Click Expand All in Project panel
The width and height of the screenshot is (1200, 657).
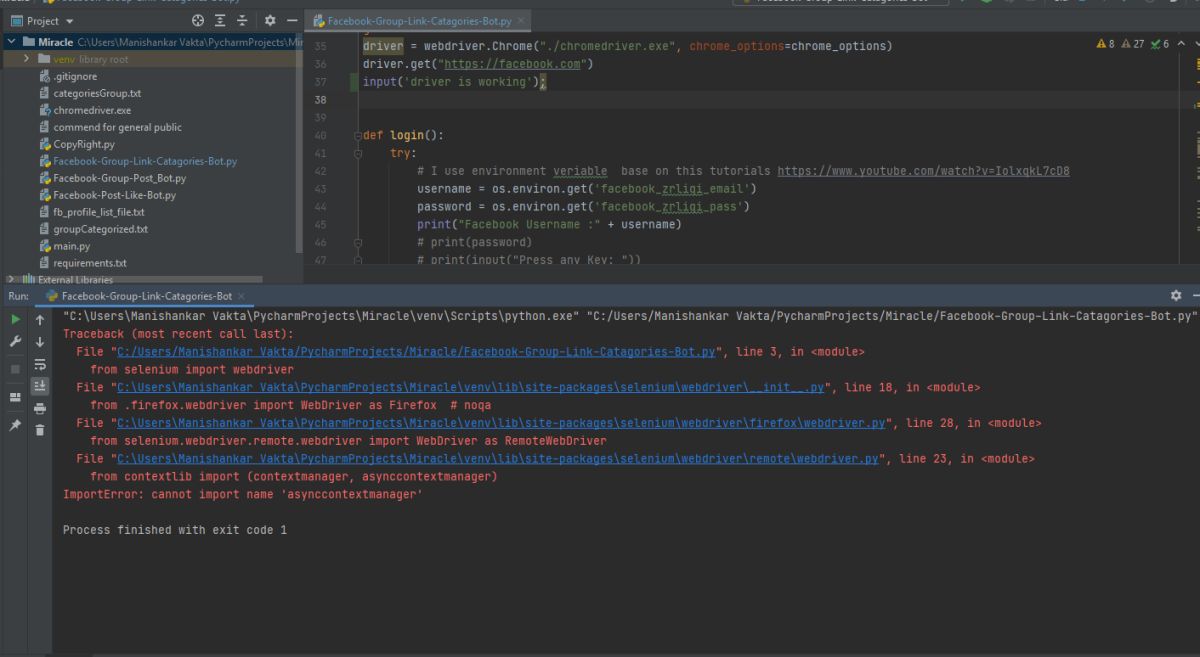pyautogui.click(x=220, y=20)
